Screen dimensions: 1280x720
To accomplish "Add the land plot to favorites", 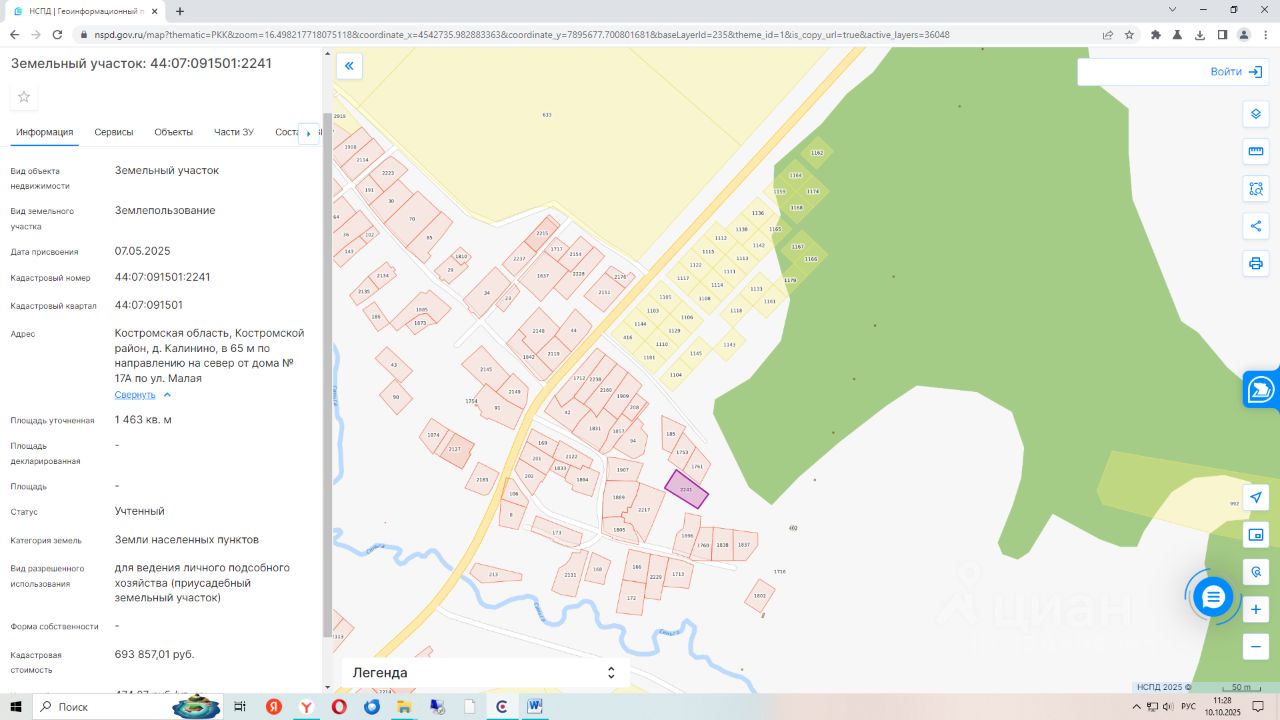I will pyautogui.click(x=24, y=97).
